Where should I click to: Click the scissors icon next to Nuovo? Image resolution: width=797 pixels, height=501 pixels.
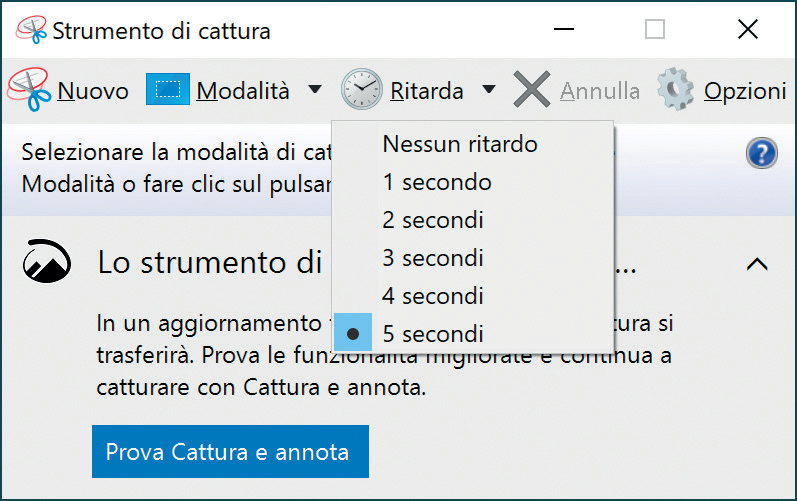pos(29,89)
